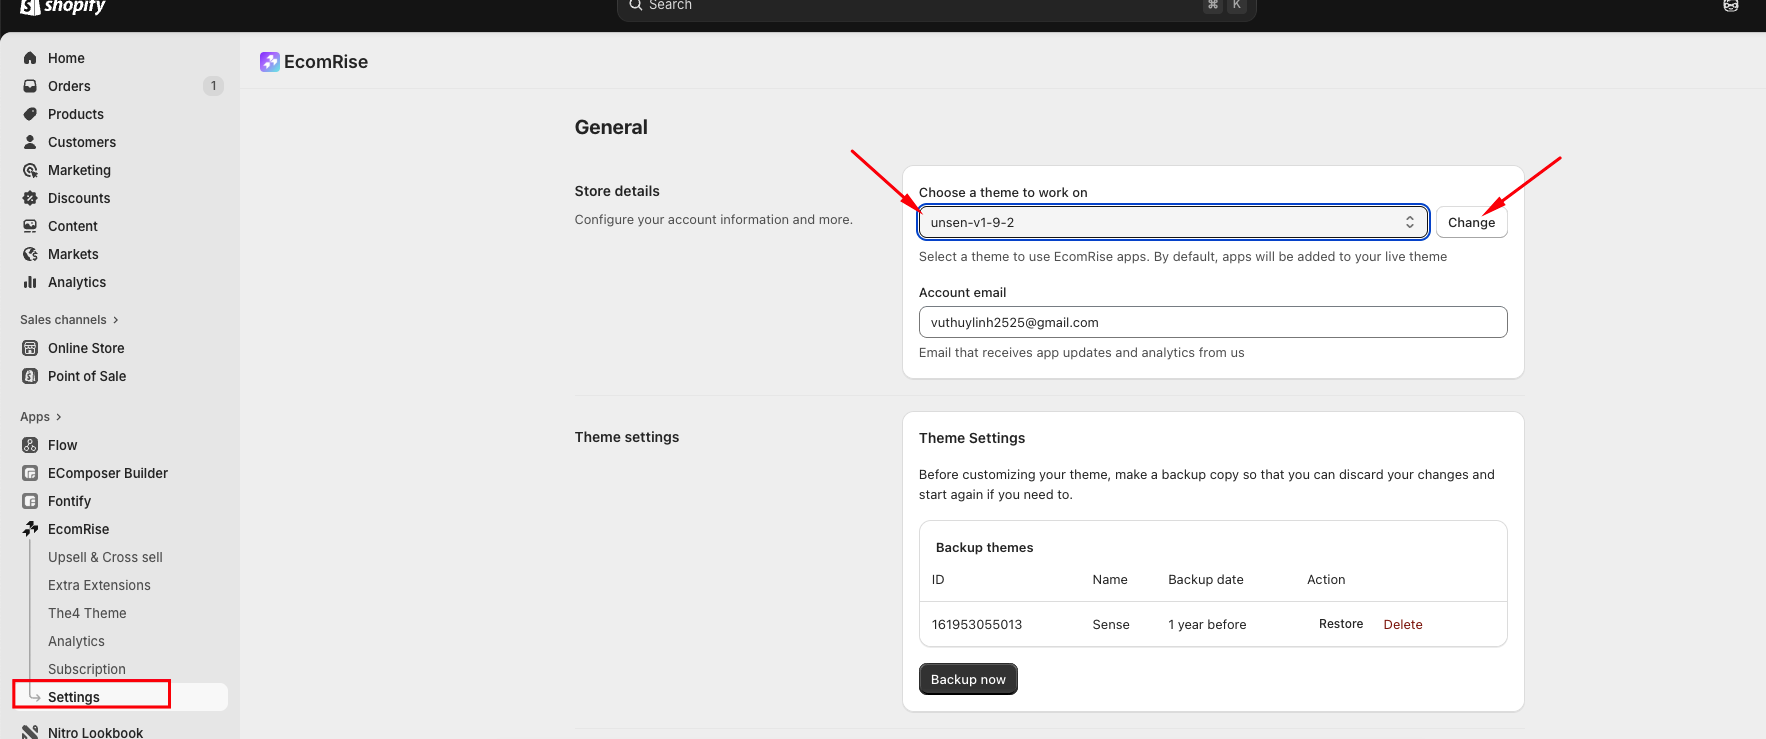Click the Marketing target icon
This screenshot has width=1766, height=739.
[x=30, y=170]
